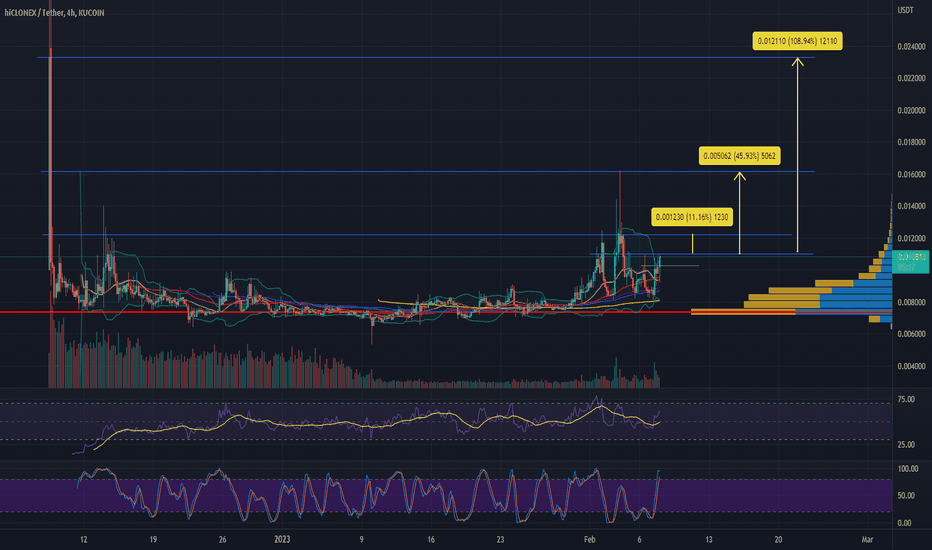Click the date label 12 on time axis
The height and width of the screenshot is (550, 932).
pos(84,539)
